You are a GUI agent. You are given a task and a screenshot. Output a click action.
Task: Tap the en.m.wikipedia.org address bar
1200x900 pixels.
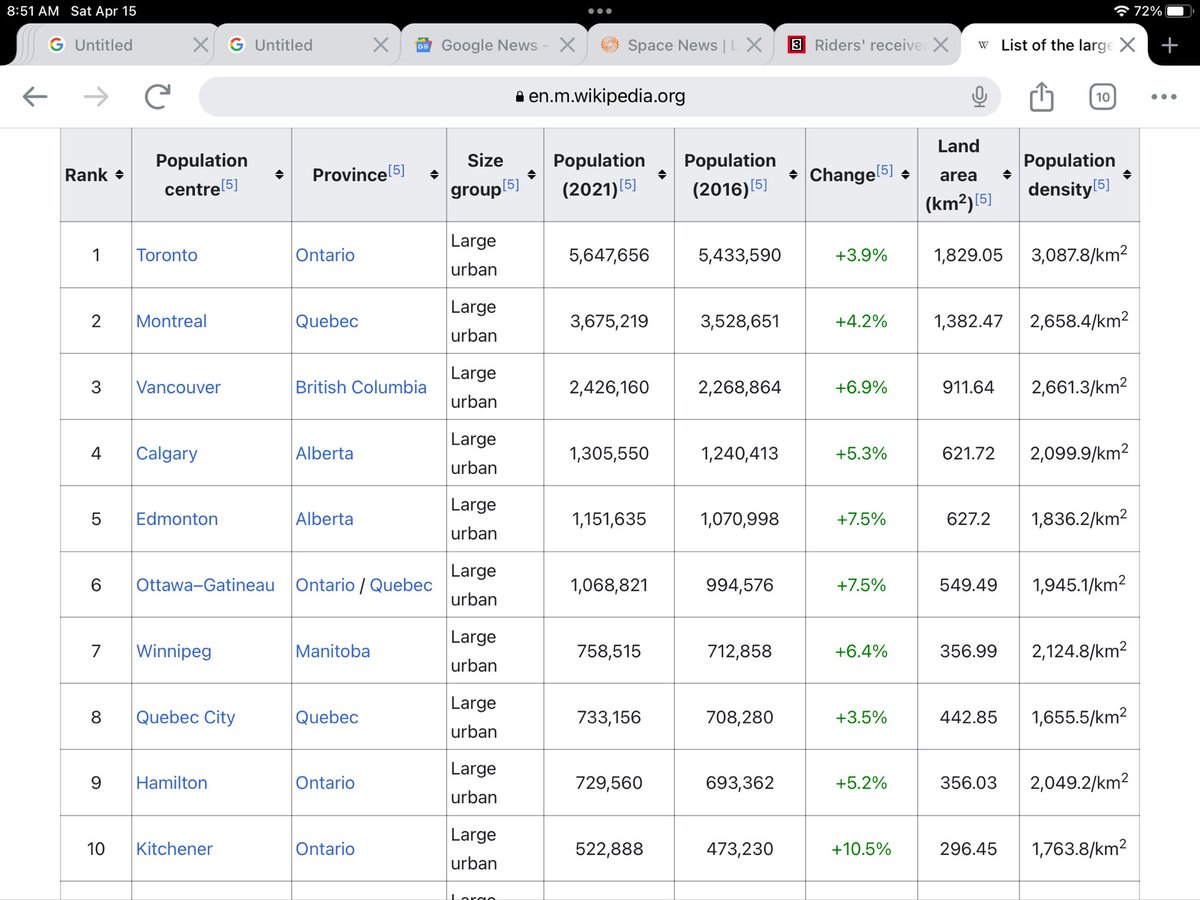(600, 97)
